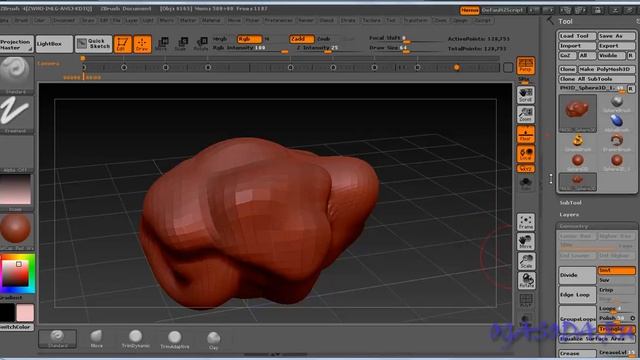Click the Edge Loop button
The width and height of the screenshot is (640, 360).
578,295
